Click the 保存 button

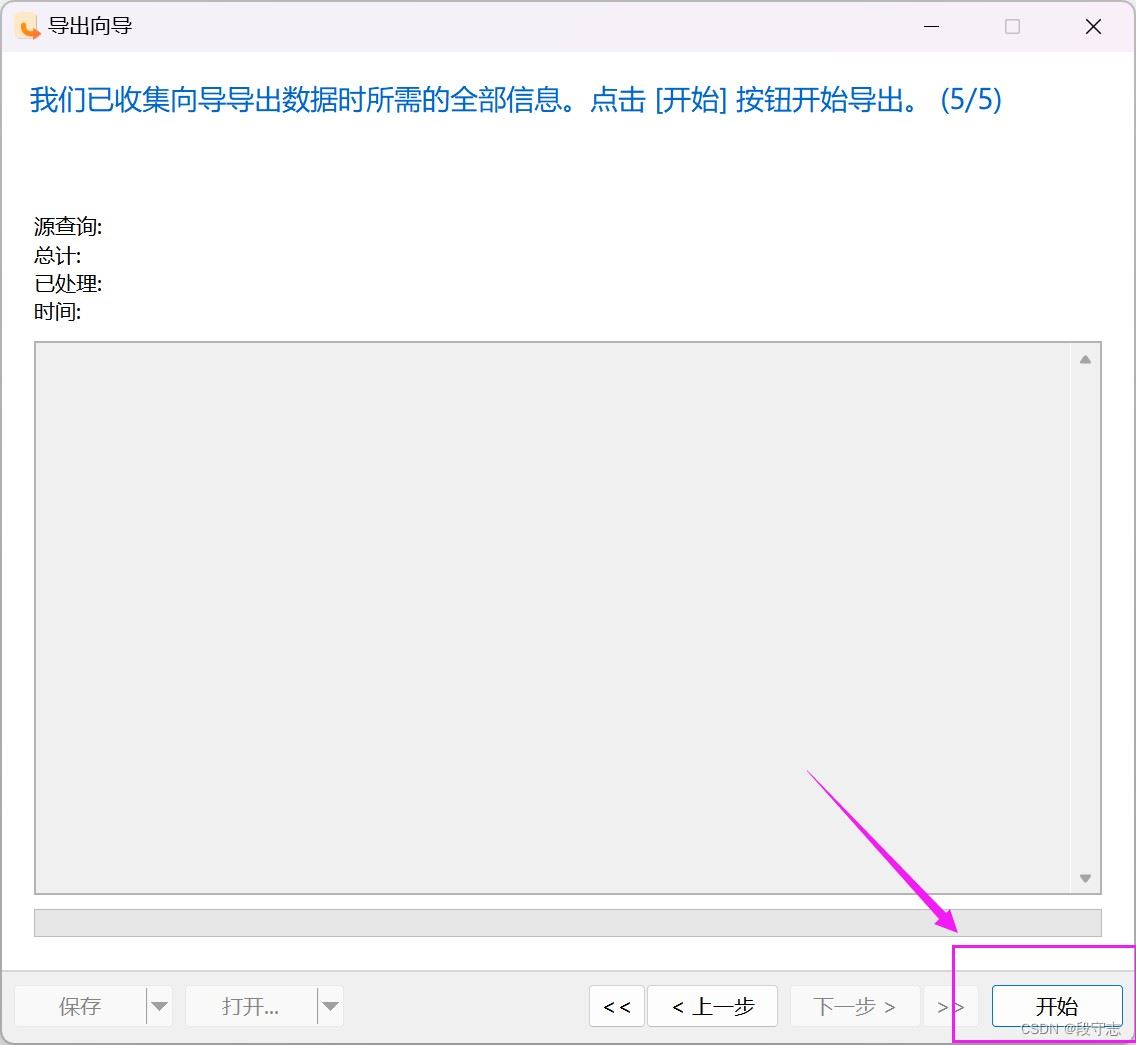[80, 1006]
